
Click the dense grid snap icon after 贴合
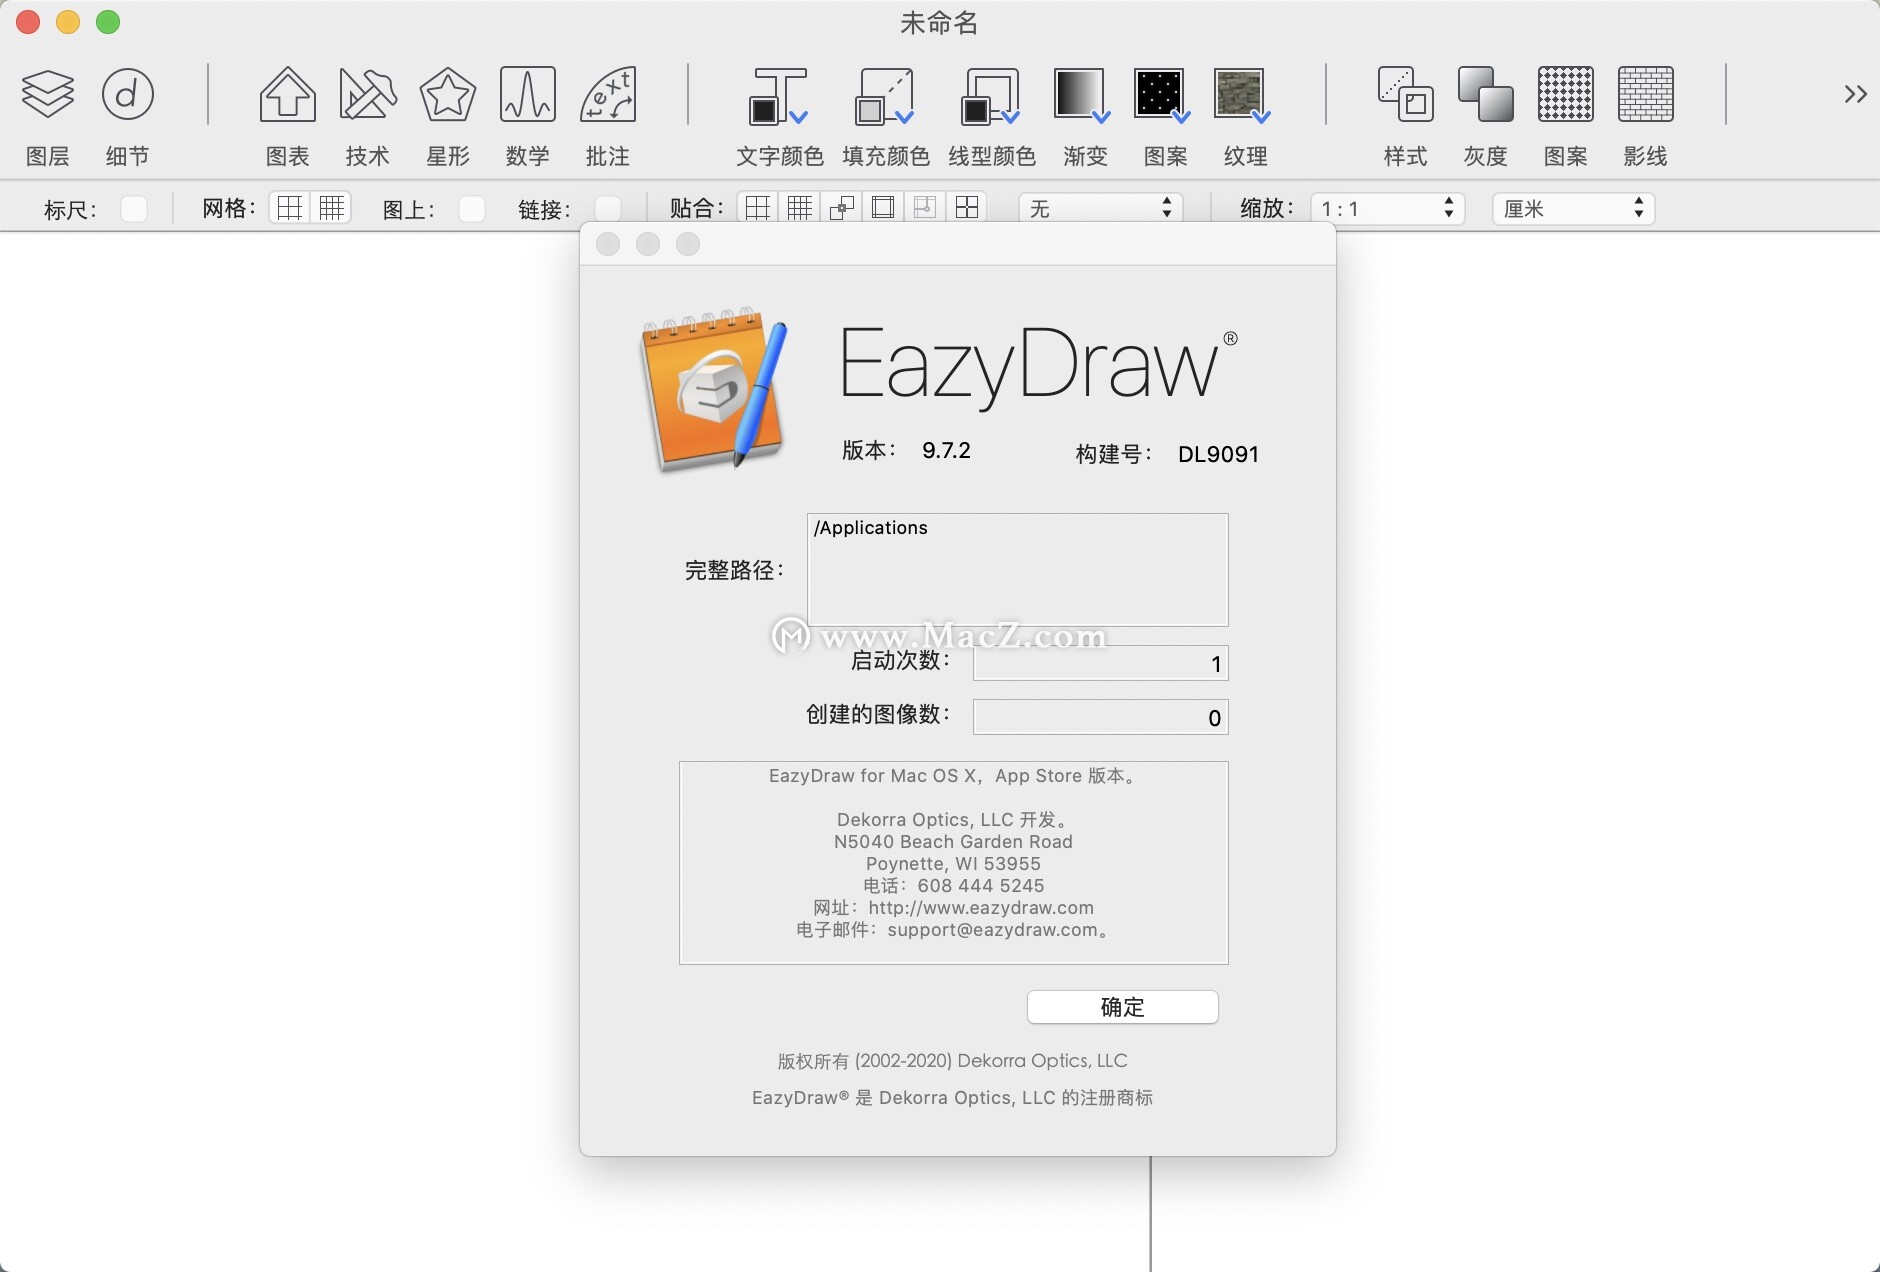[800, 208]
